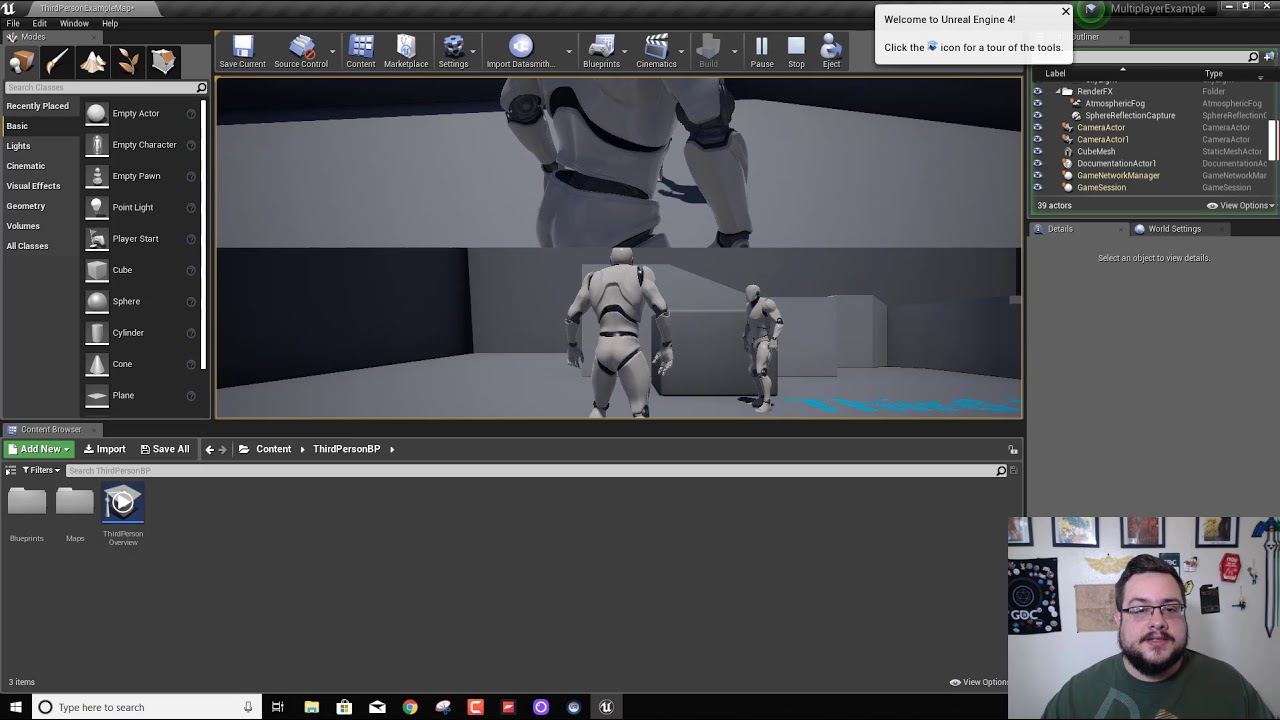Image resolution: width=1280 pixels, height=720 pixels.
Task: Open the Content toolbar button
Action: [361, 52]
